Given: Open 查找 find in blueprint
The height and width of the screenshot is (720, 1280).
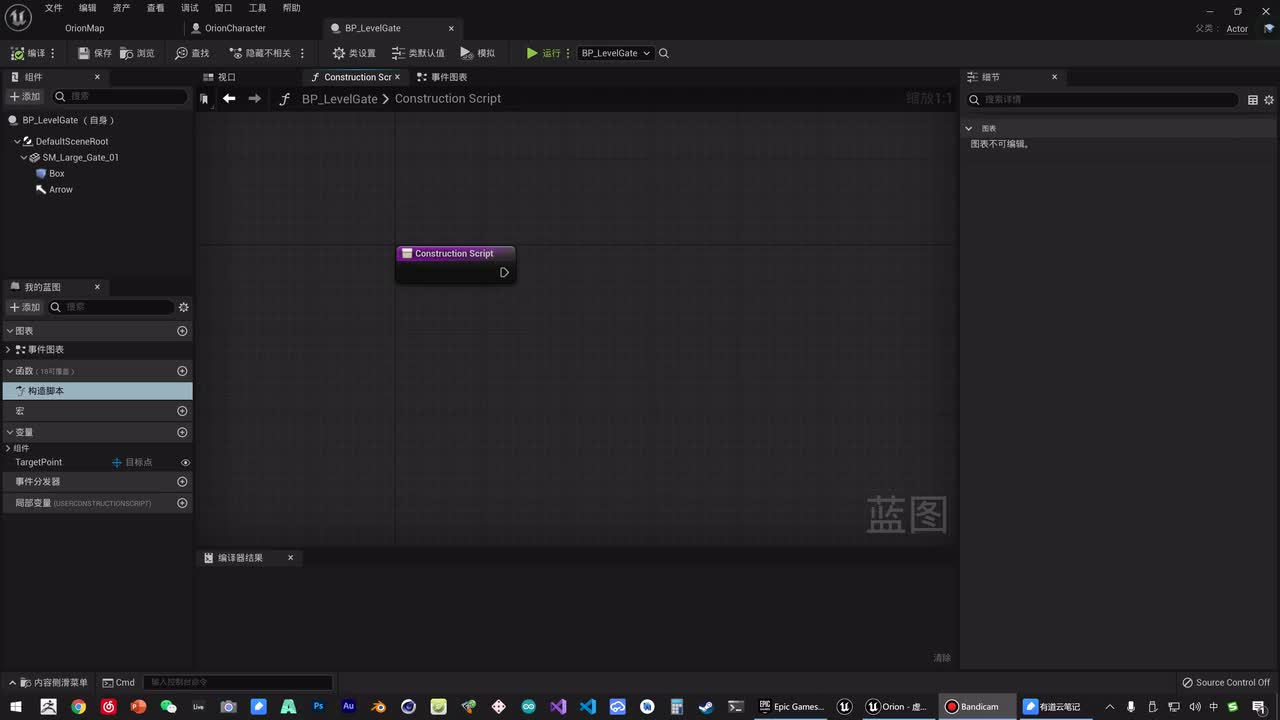Looking at the screenshot, I should tap(192, 53).
